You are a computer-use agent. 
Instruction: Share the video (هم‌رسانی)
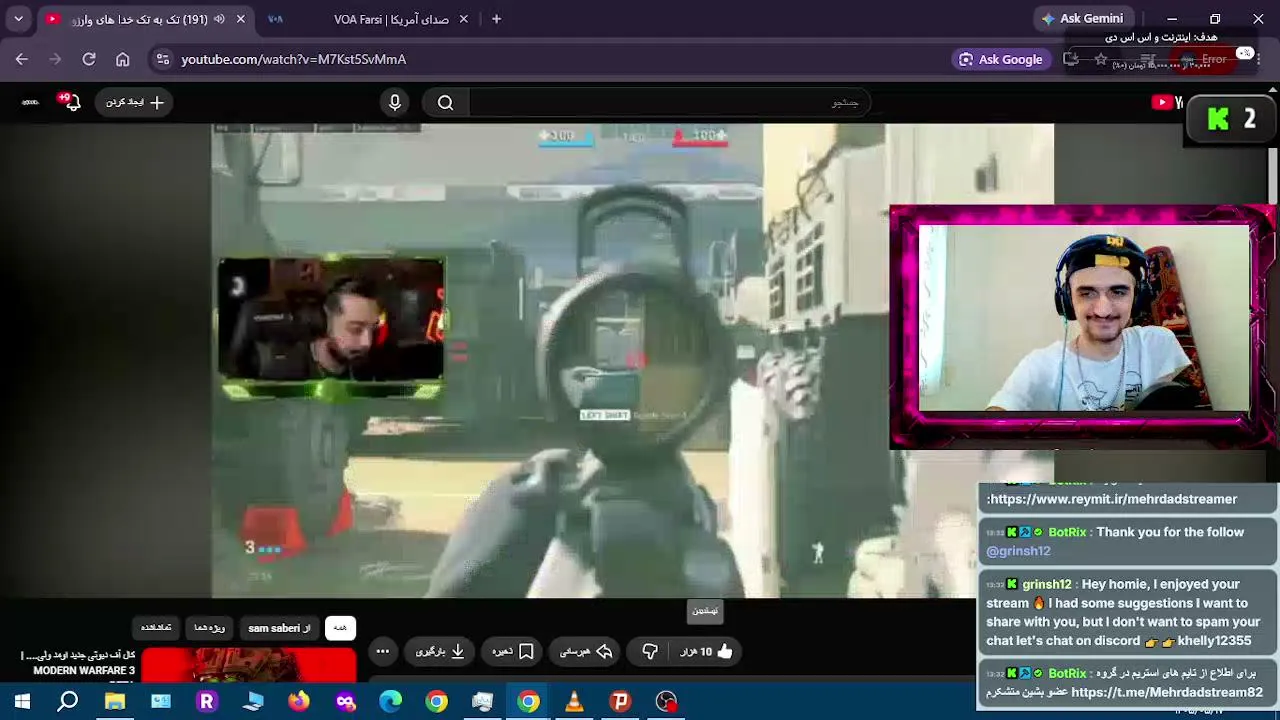pyautogui.click(x=586, y=652)
